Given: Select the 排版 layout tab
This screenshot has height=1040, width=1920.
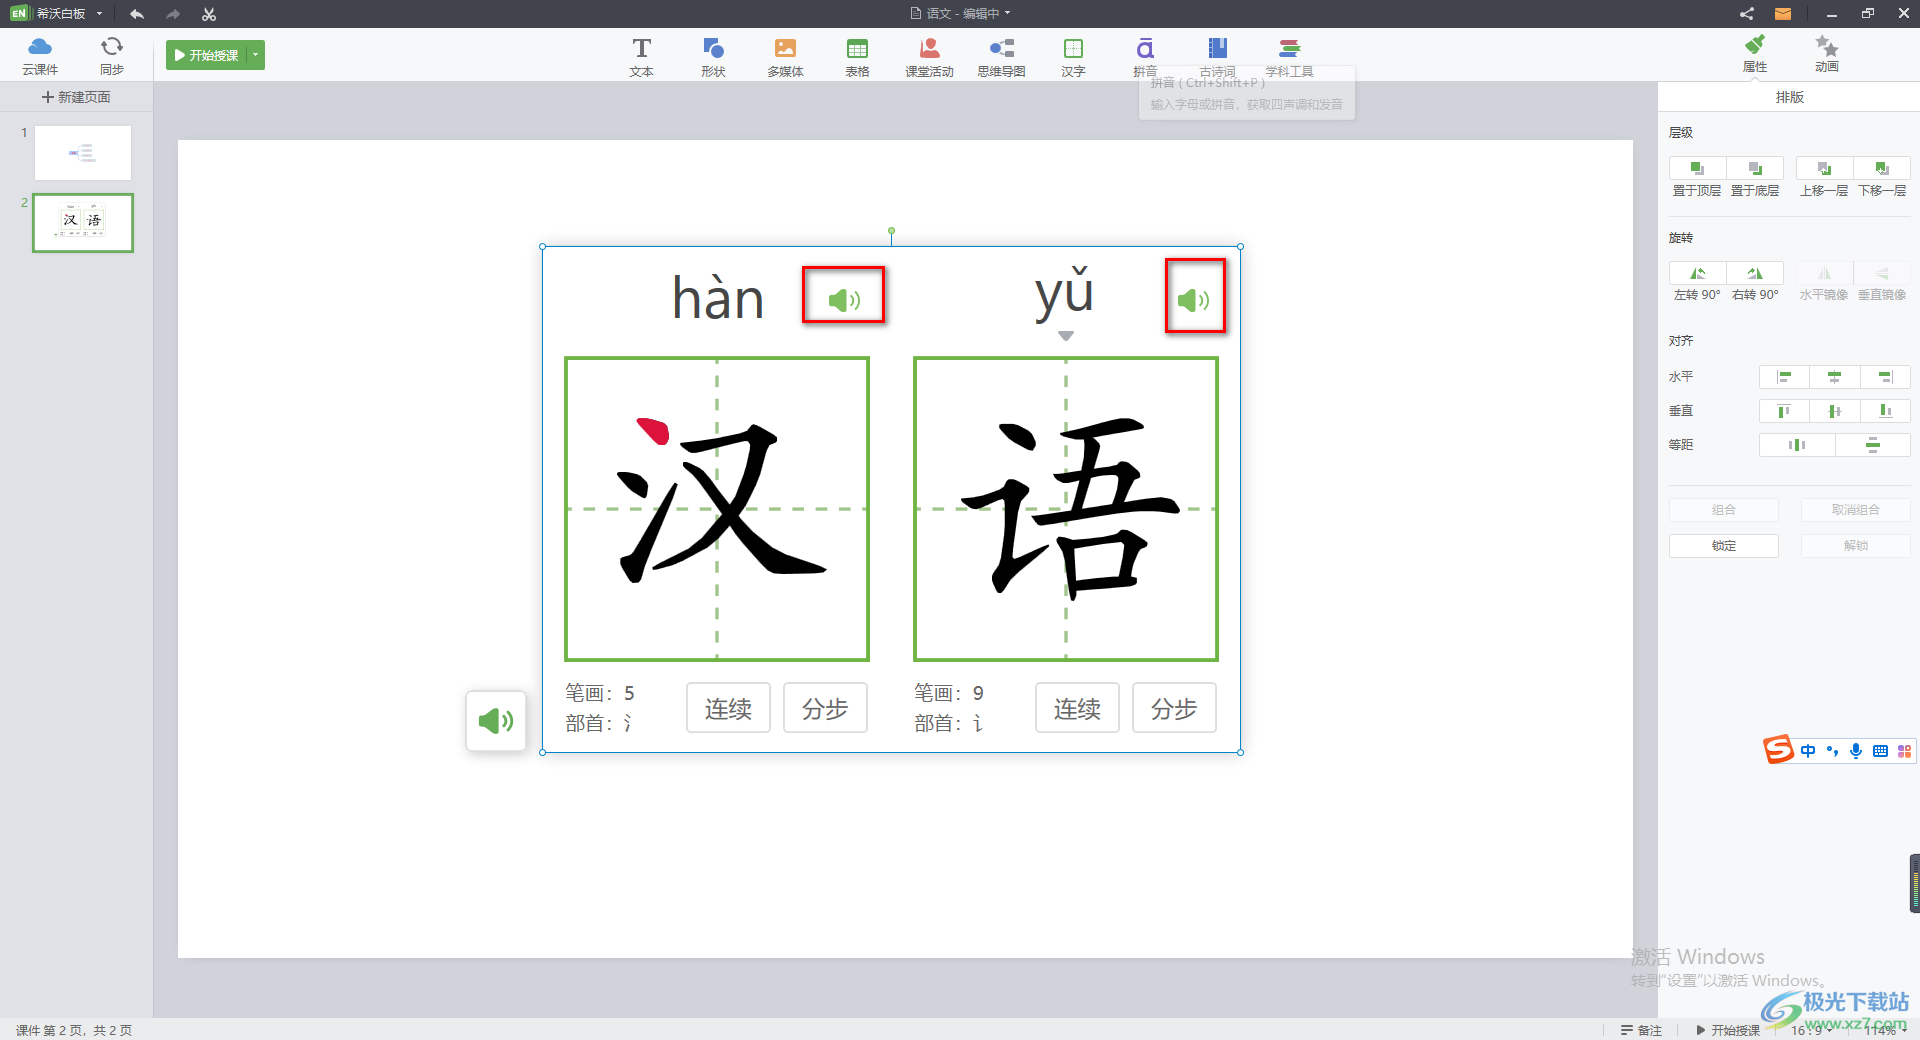Looking at the screenshot, I should pos(1789,97).
